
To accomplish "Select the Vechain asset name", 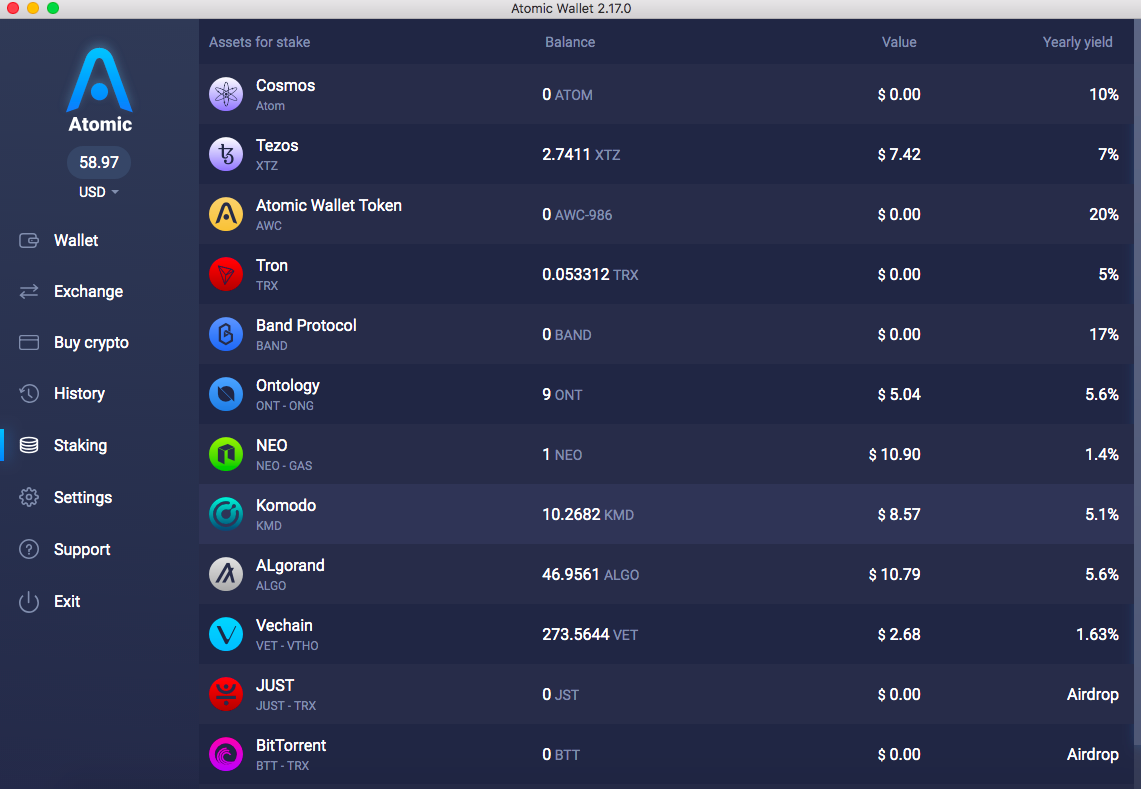I will click(x=284, y=625).
